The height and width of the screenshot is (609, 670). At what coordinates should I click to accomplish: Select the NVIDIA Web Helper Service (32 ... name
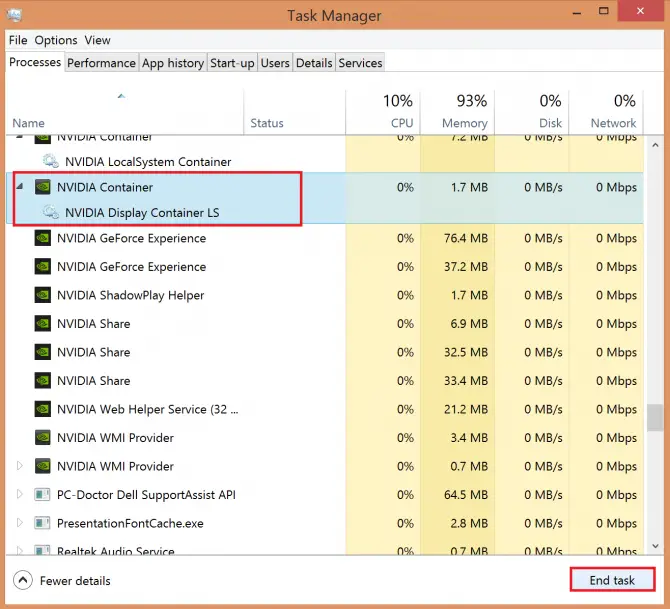148,409
